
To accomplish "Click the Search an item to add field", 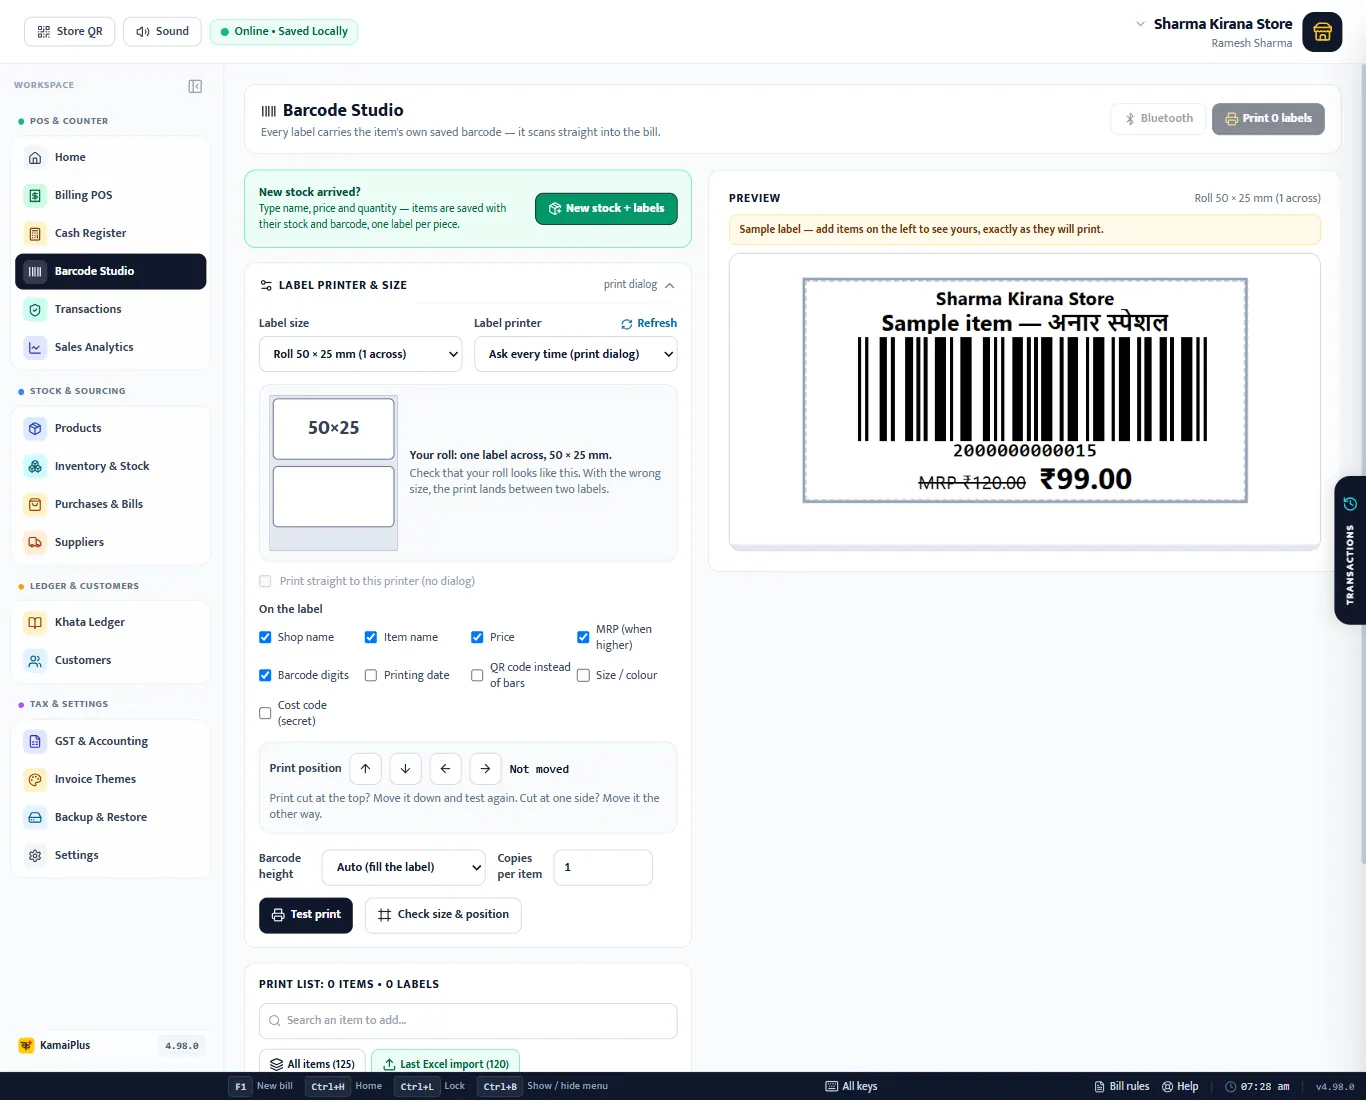I will pos(468,1021).
